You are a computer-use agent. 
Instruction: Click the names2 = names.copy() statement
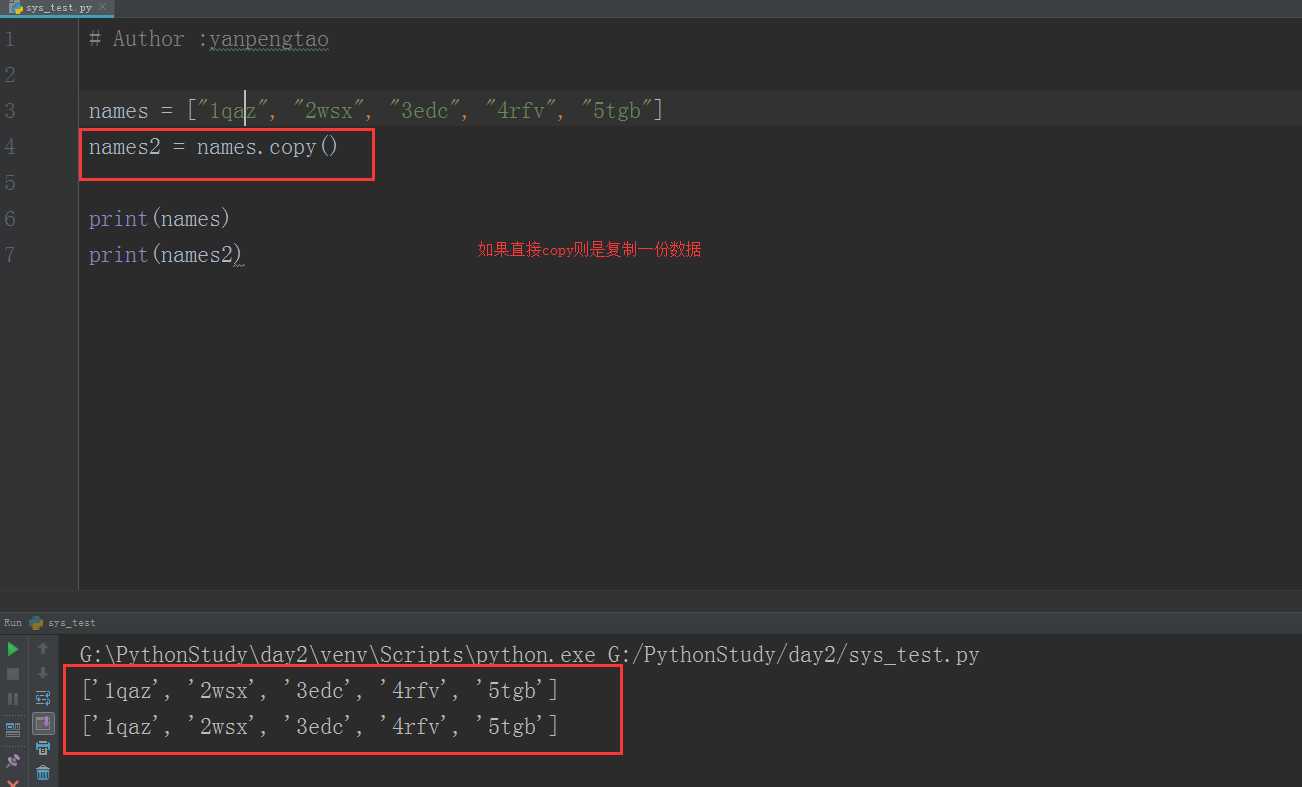[x=213, y=147]
